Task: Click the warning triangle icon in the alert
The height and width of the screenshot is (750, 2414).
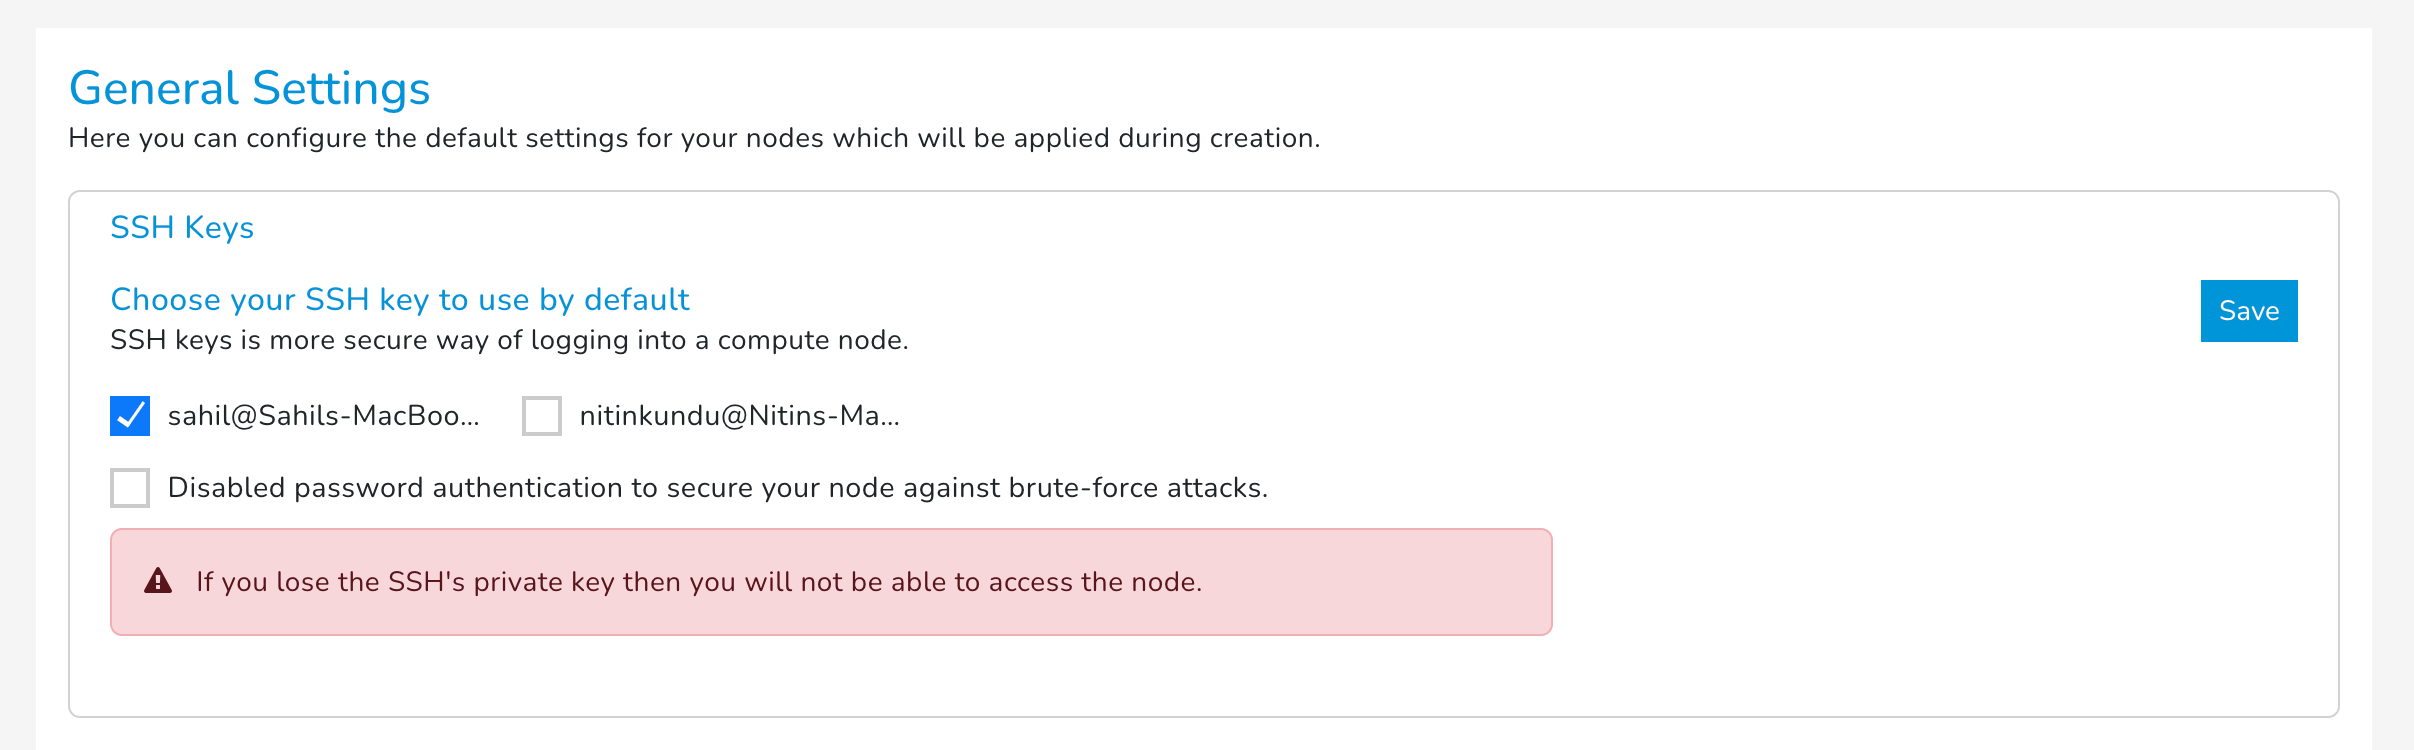Action: coord(156,581)
